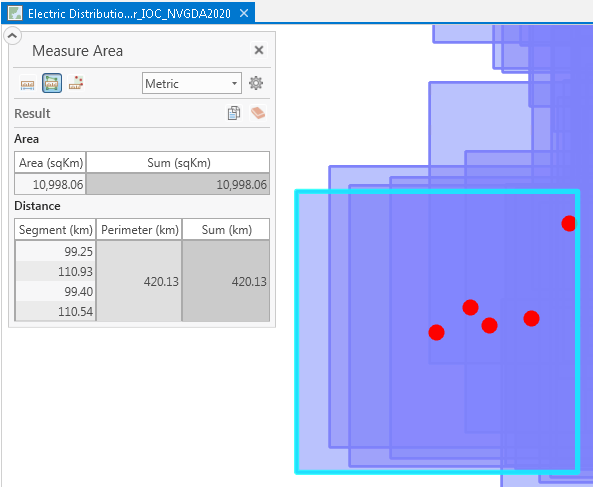This screenshot has height=489, width=594.
Task: Collapse the Measure Area overlay chevron
Action: tap(12, 36)
